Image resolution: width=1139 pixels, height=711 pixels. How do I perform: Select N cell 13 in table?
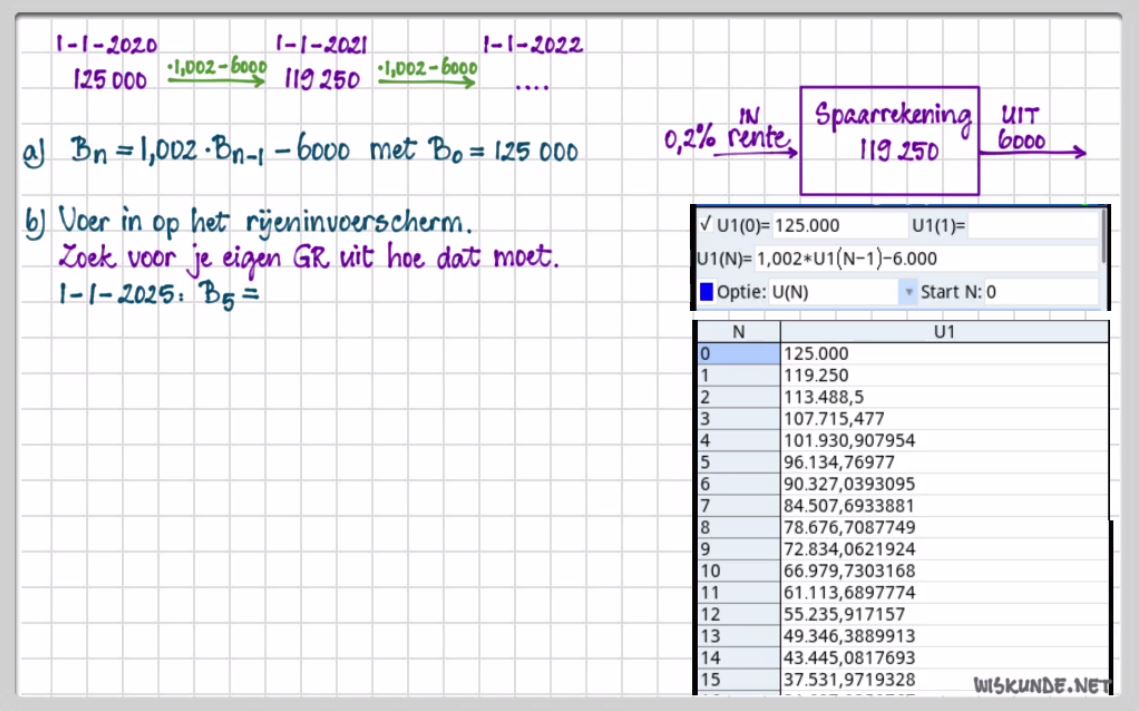739,637
